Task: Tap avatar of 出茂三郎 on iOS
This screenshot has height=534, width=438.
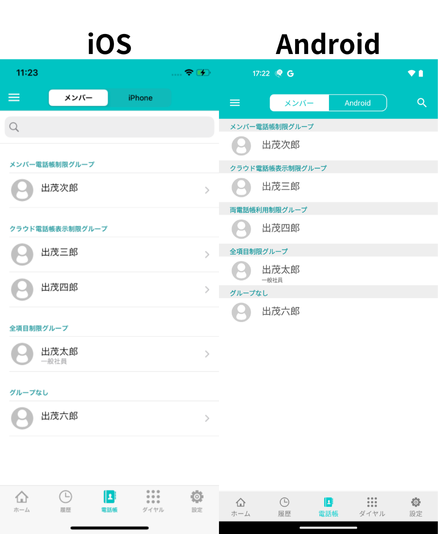Action: [x=22, y=254]
